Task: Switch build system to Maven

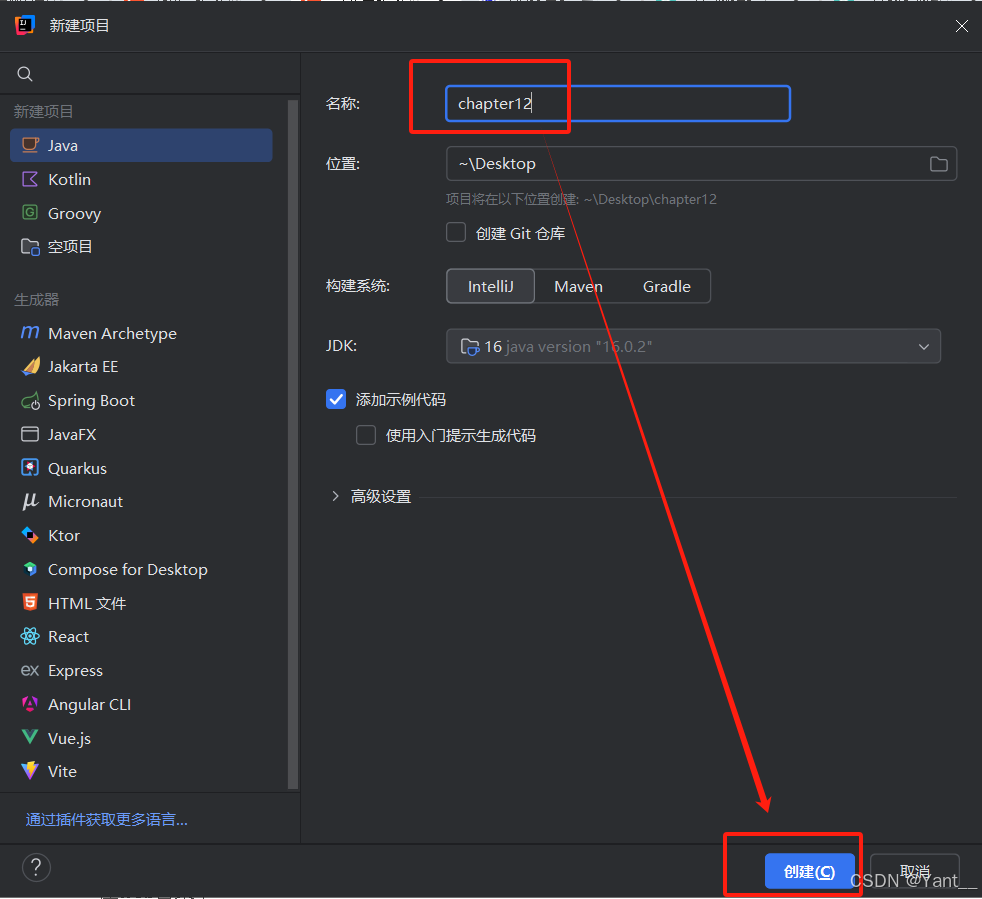Action: (578, 286)
